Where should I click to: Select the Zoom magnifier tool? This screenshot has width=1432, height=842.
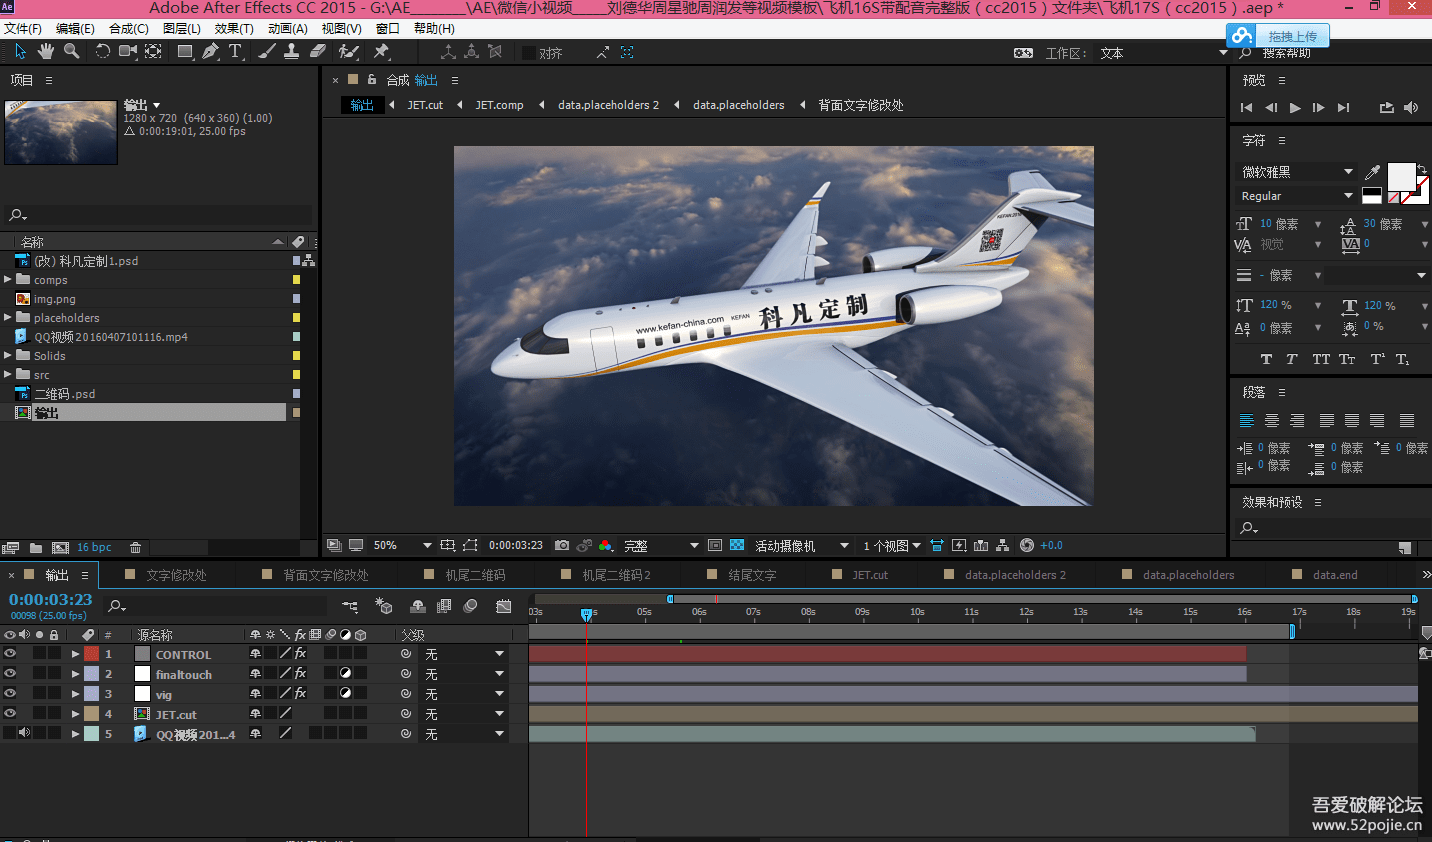[x=72, y=51]
